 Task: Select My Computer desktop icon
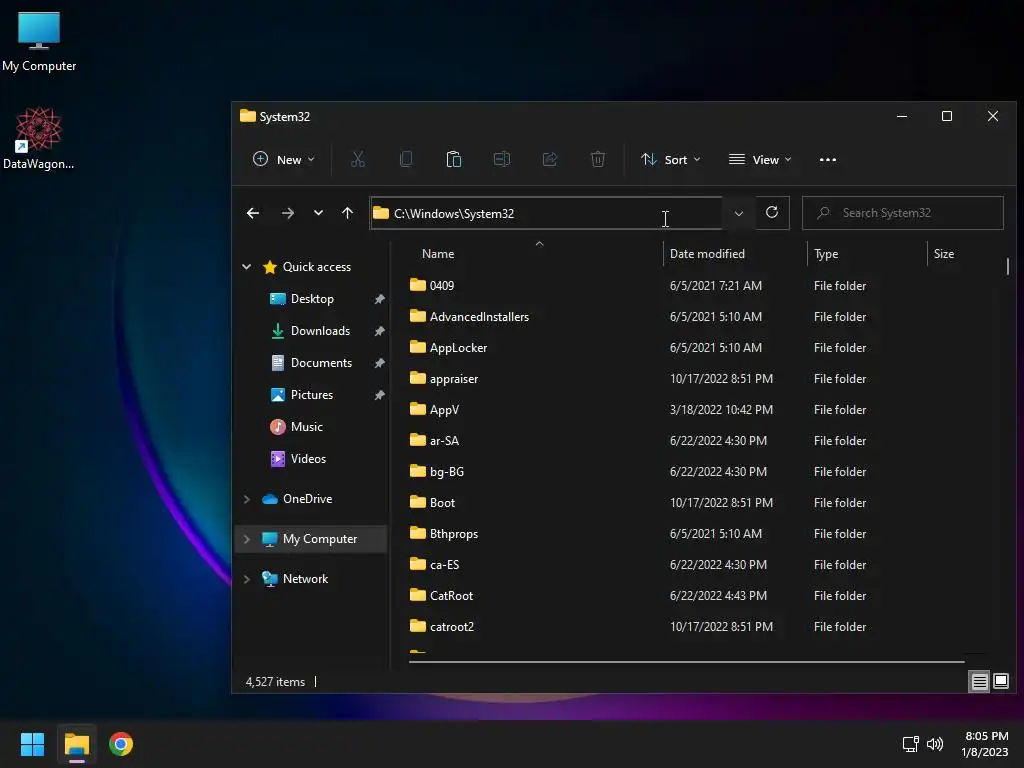coord(39,41)
